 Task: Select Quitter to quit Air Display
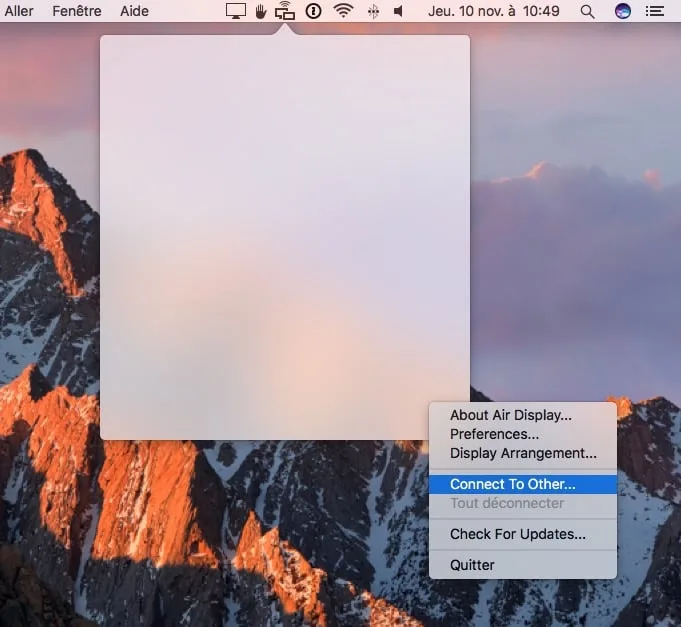click(x=523, y=565)
